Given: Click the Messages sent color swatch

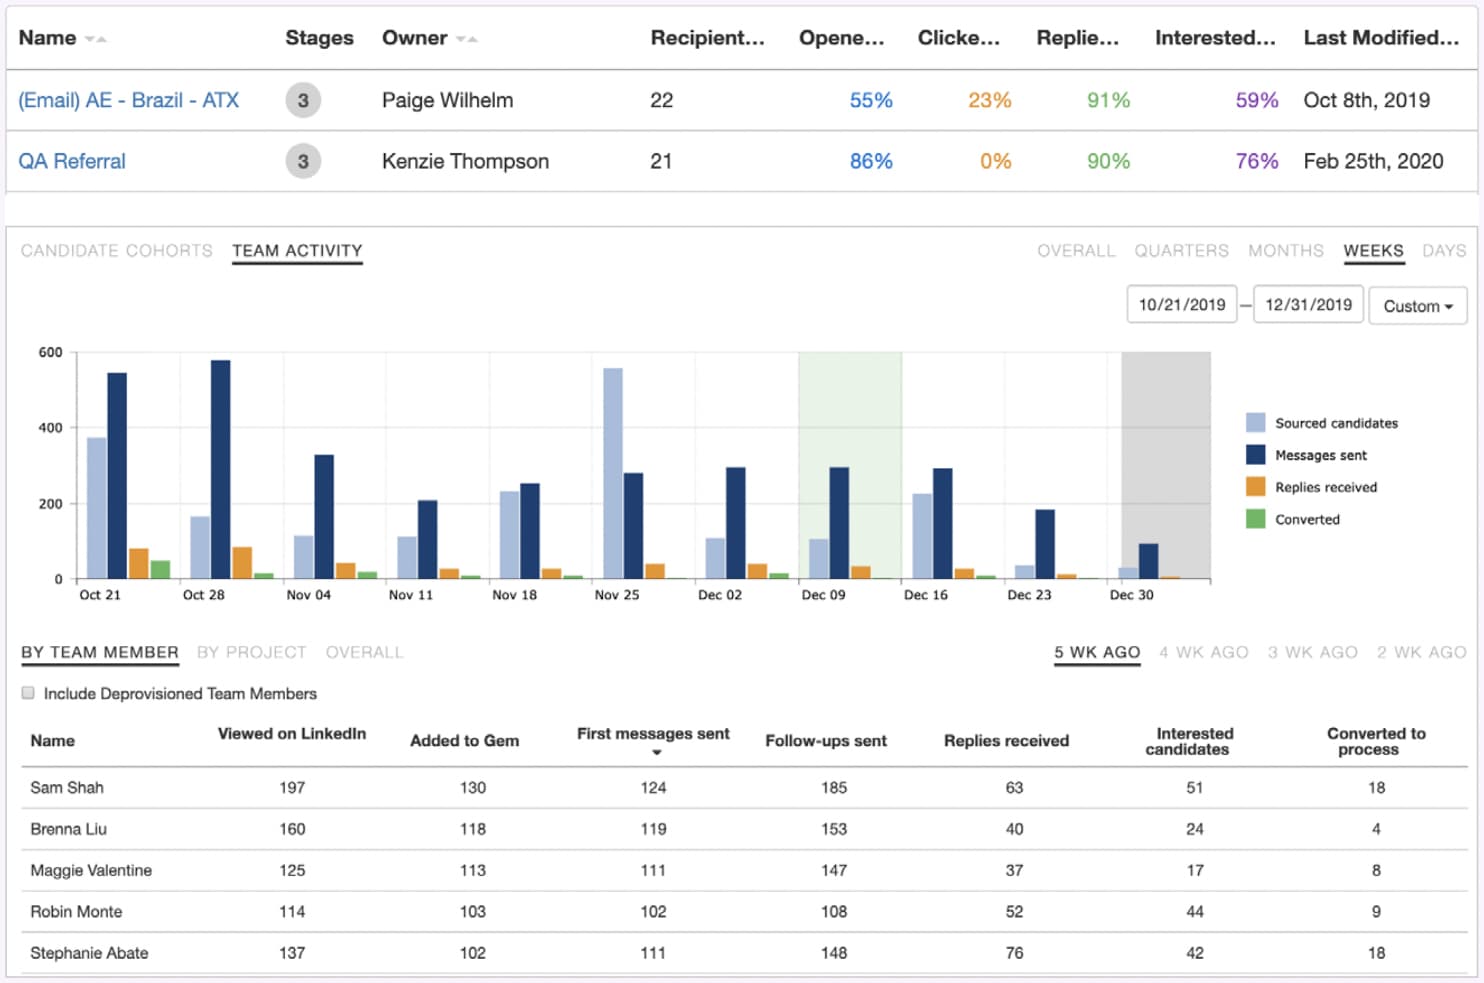Looking at the screenshot, I should [x=1256, y=455].
